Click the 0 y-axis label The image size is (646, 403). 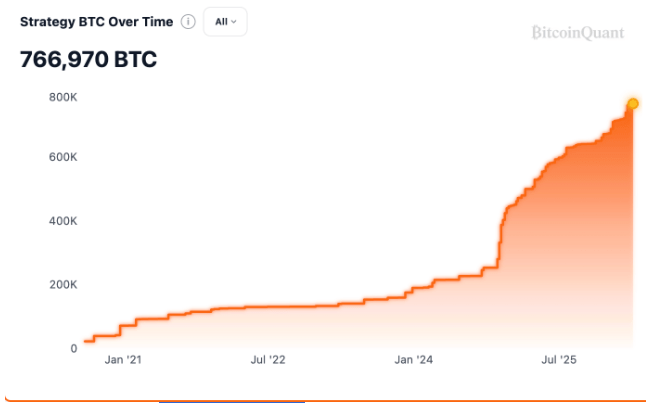pyautogui.click(x=73, y=348)
